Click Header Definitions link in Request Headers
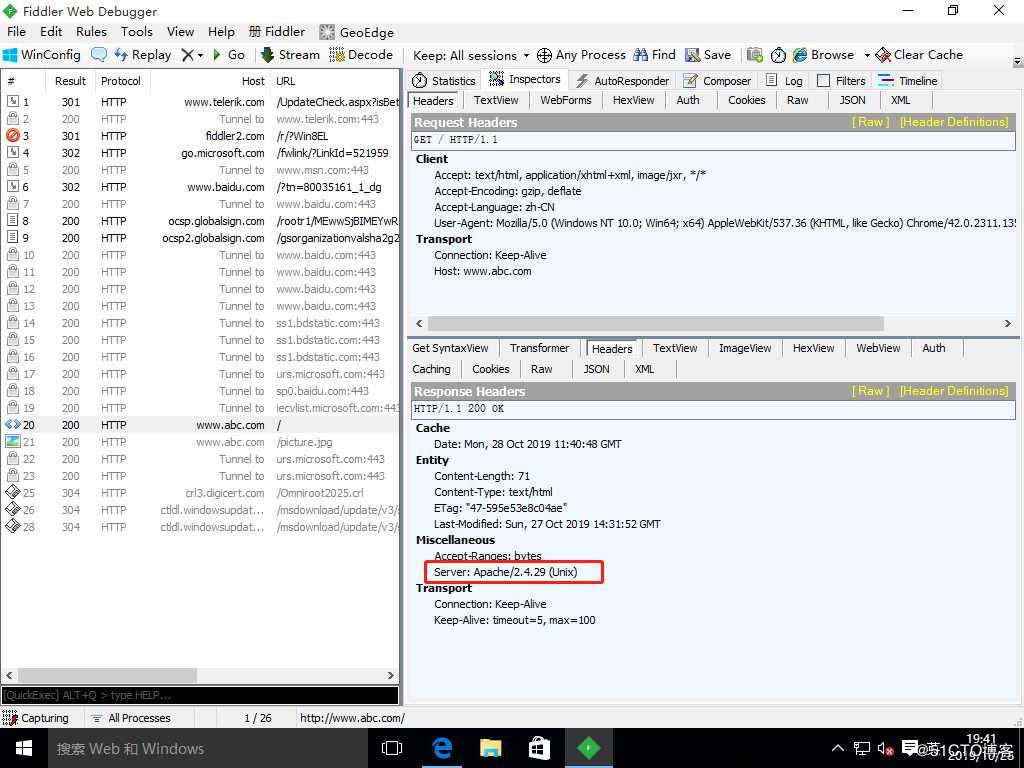The image size is (1024, 768). tap(953, 122)
